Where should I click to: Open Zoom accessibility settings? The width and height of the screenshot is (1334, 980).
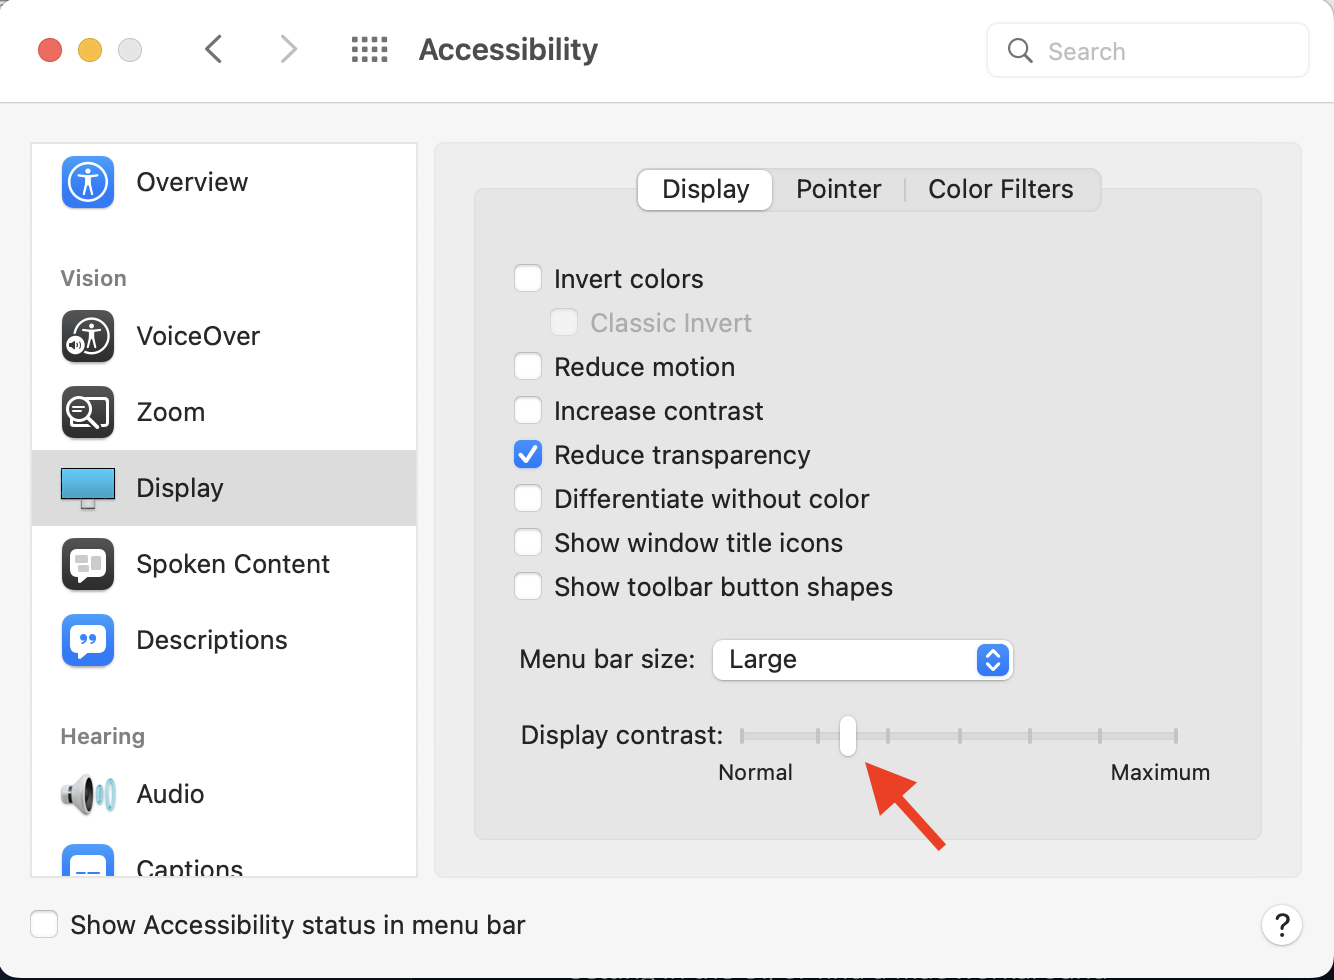pyautogui.click(x=88, y=412)
